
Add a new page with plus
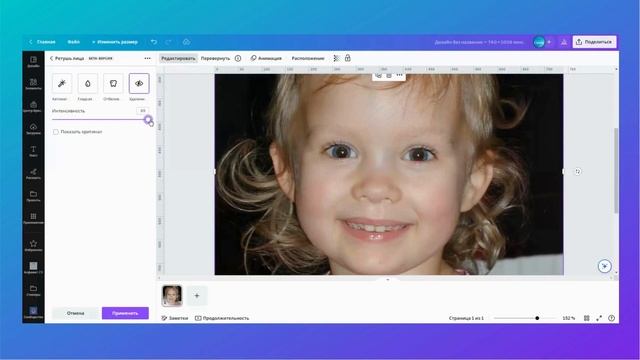click(197, 296)
